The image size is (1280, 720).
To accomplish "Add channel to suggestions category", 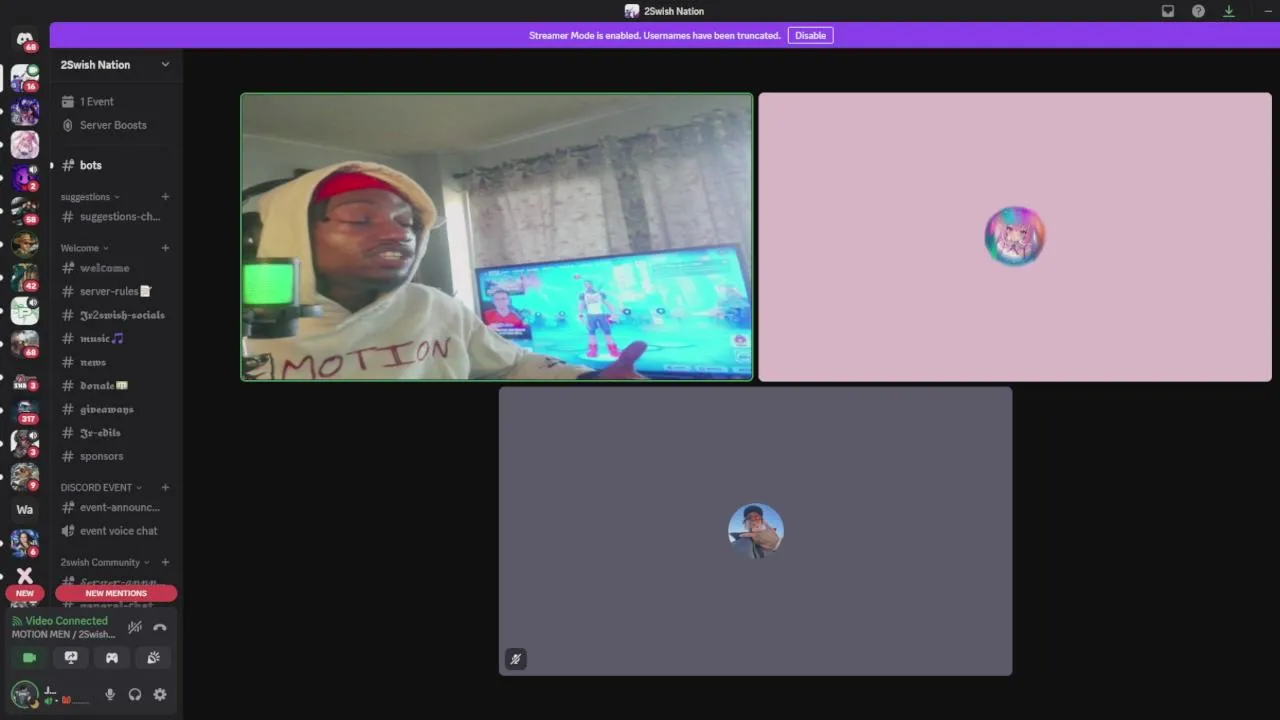I will pos(165,197).
